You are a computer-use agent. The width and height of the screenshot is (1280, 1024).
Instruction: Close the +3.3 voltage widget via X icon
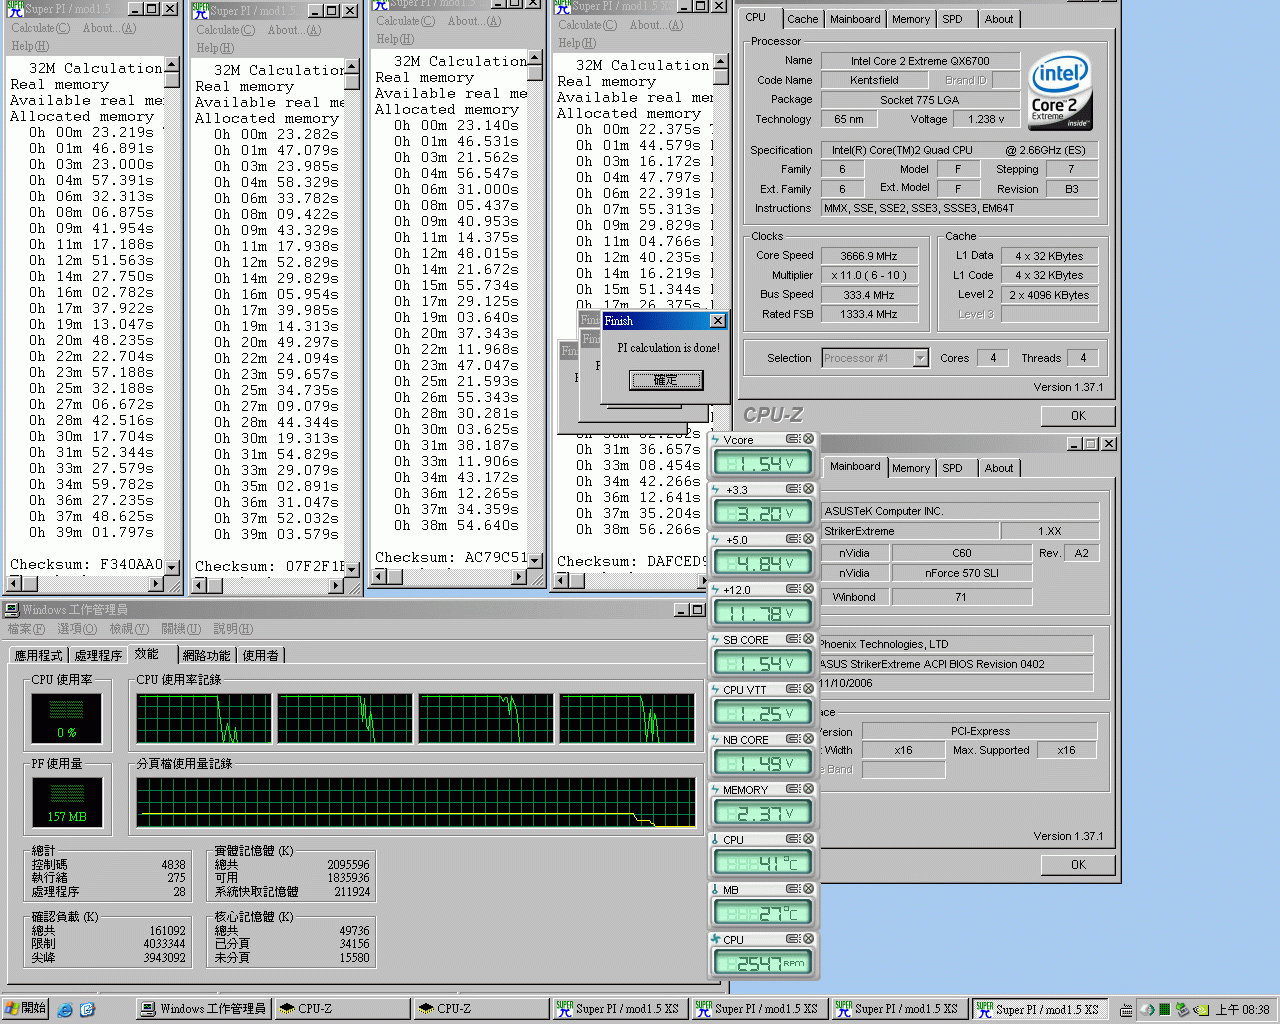pyautogui.click(x=808, y=489)
